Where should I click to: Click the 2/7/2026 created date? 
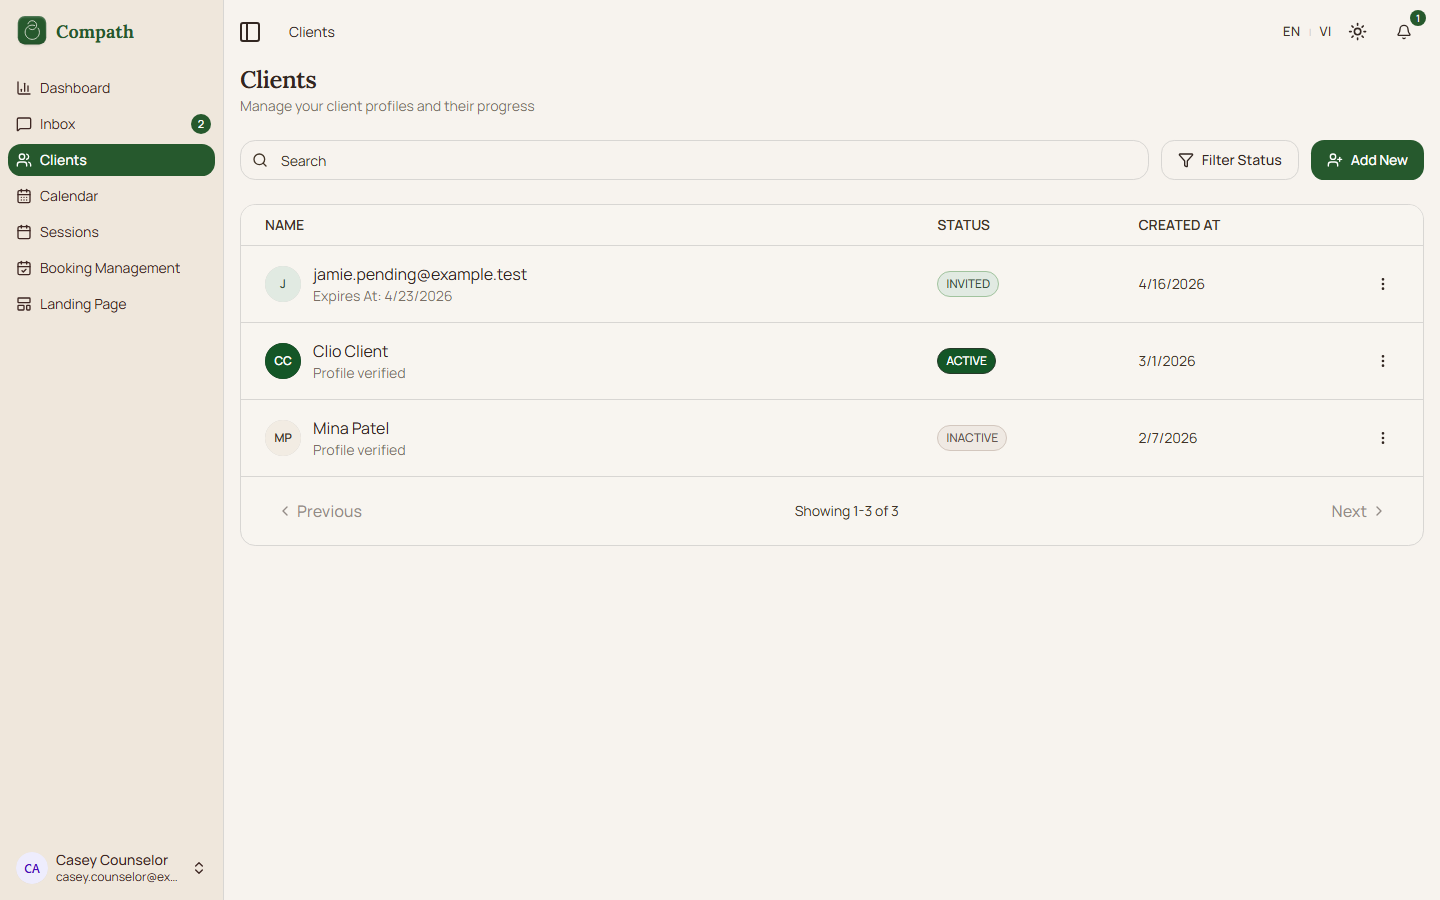(x=1167, y=438)
